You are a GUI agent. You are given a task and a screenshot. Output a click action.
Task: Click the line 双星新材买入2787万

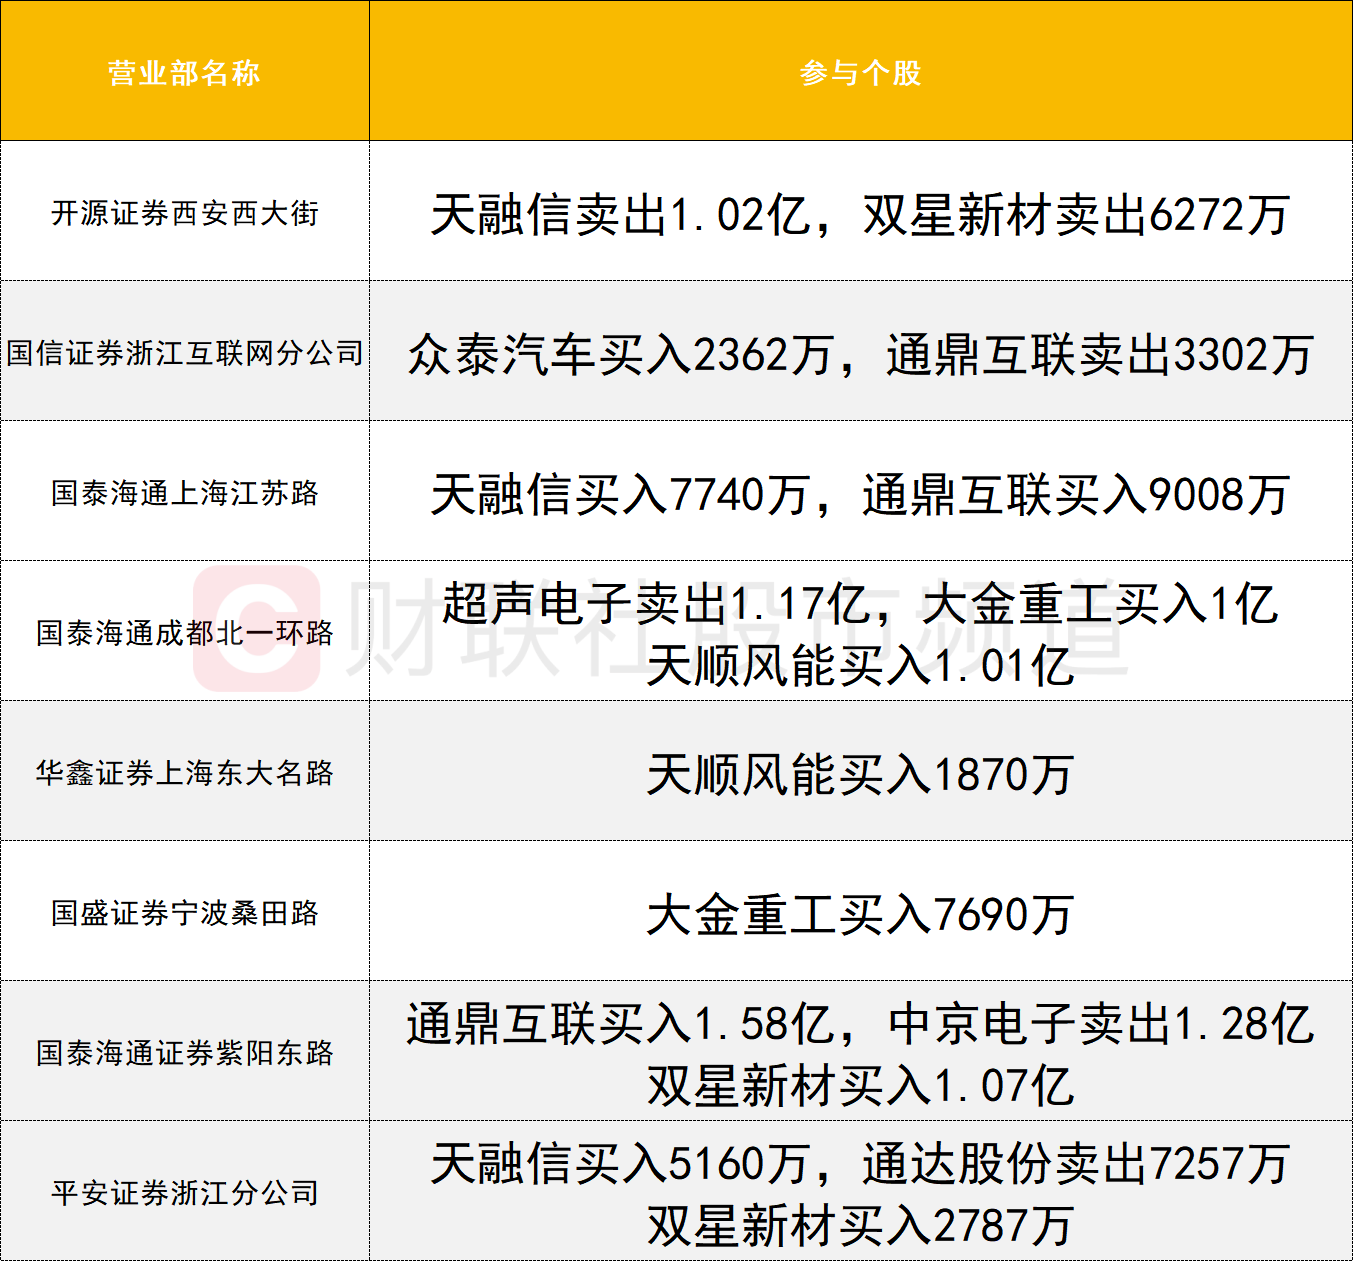pos(861,1225)
